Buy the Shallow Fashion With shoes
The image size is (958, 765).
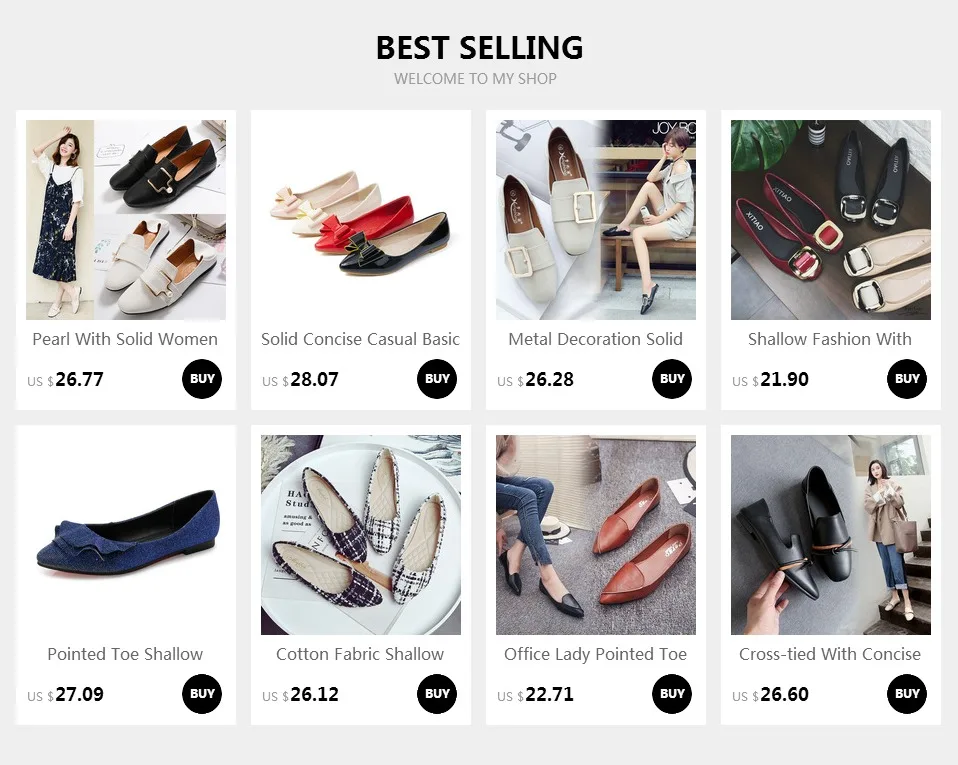[x=907, y=379]
